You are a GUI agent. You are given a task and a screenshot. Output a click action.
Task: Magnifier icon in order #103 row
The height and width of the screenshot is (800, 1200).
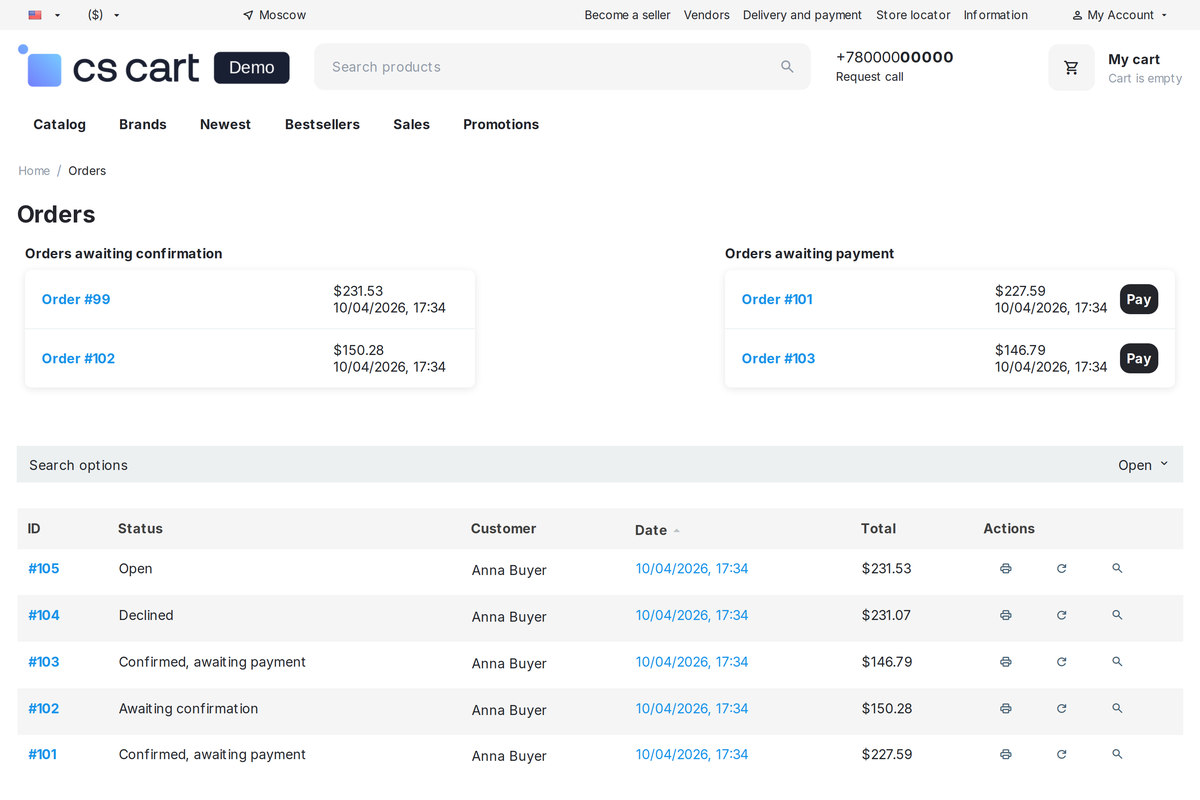1117,662
